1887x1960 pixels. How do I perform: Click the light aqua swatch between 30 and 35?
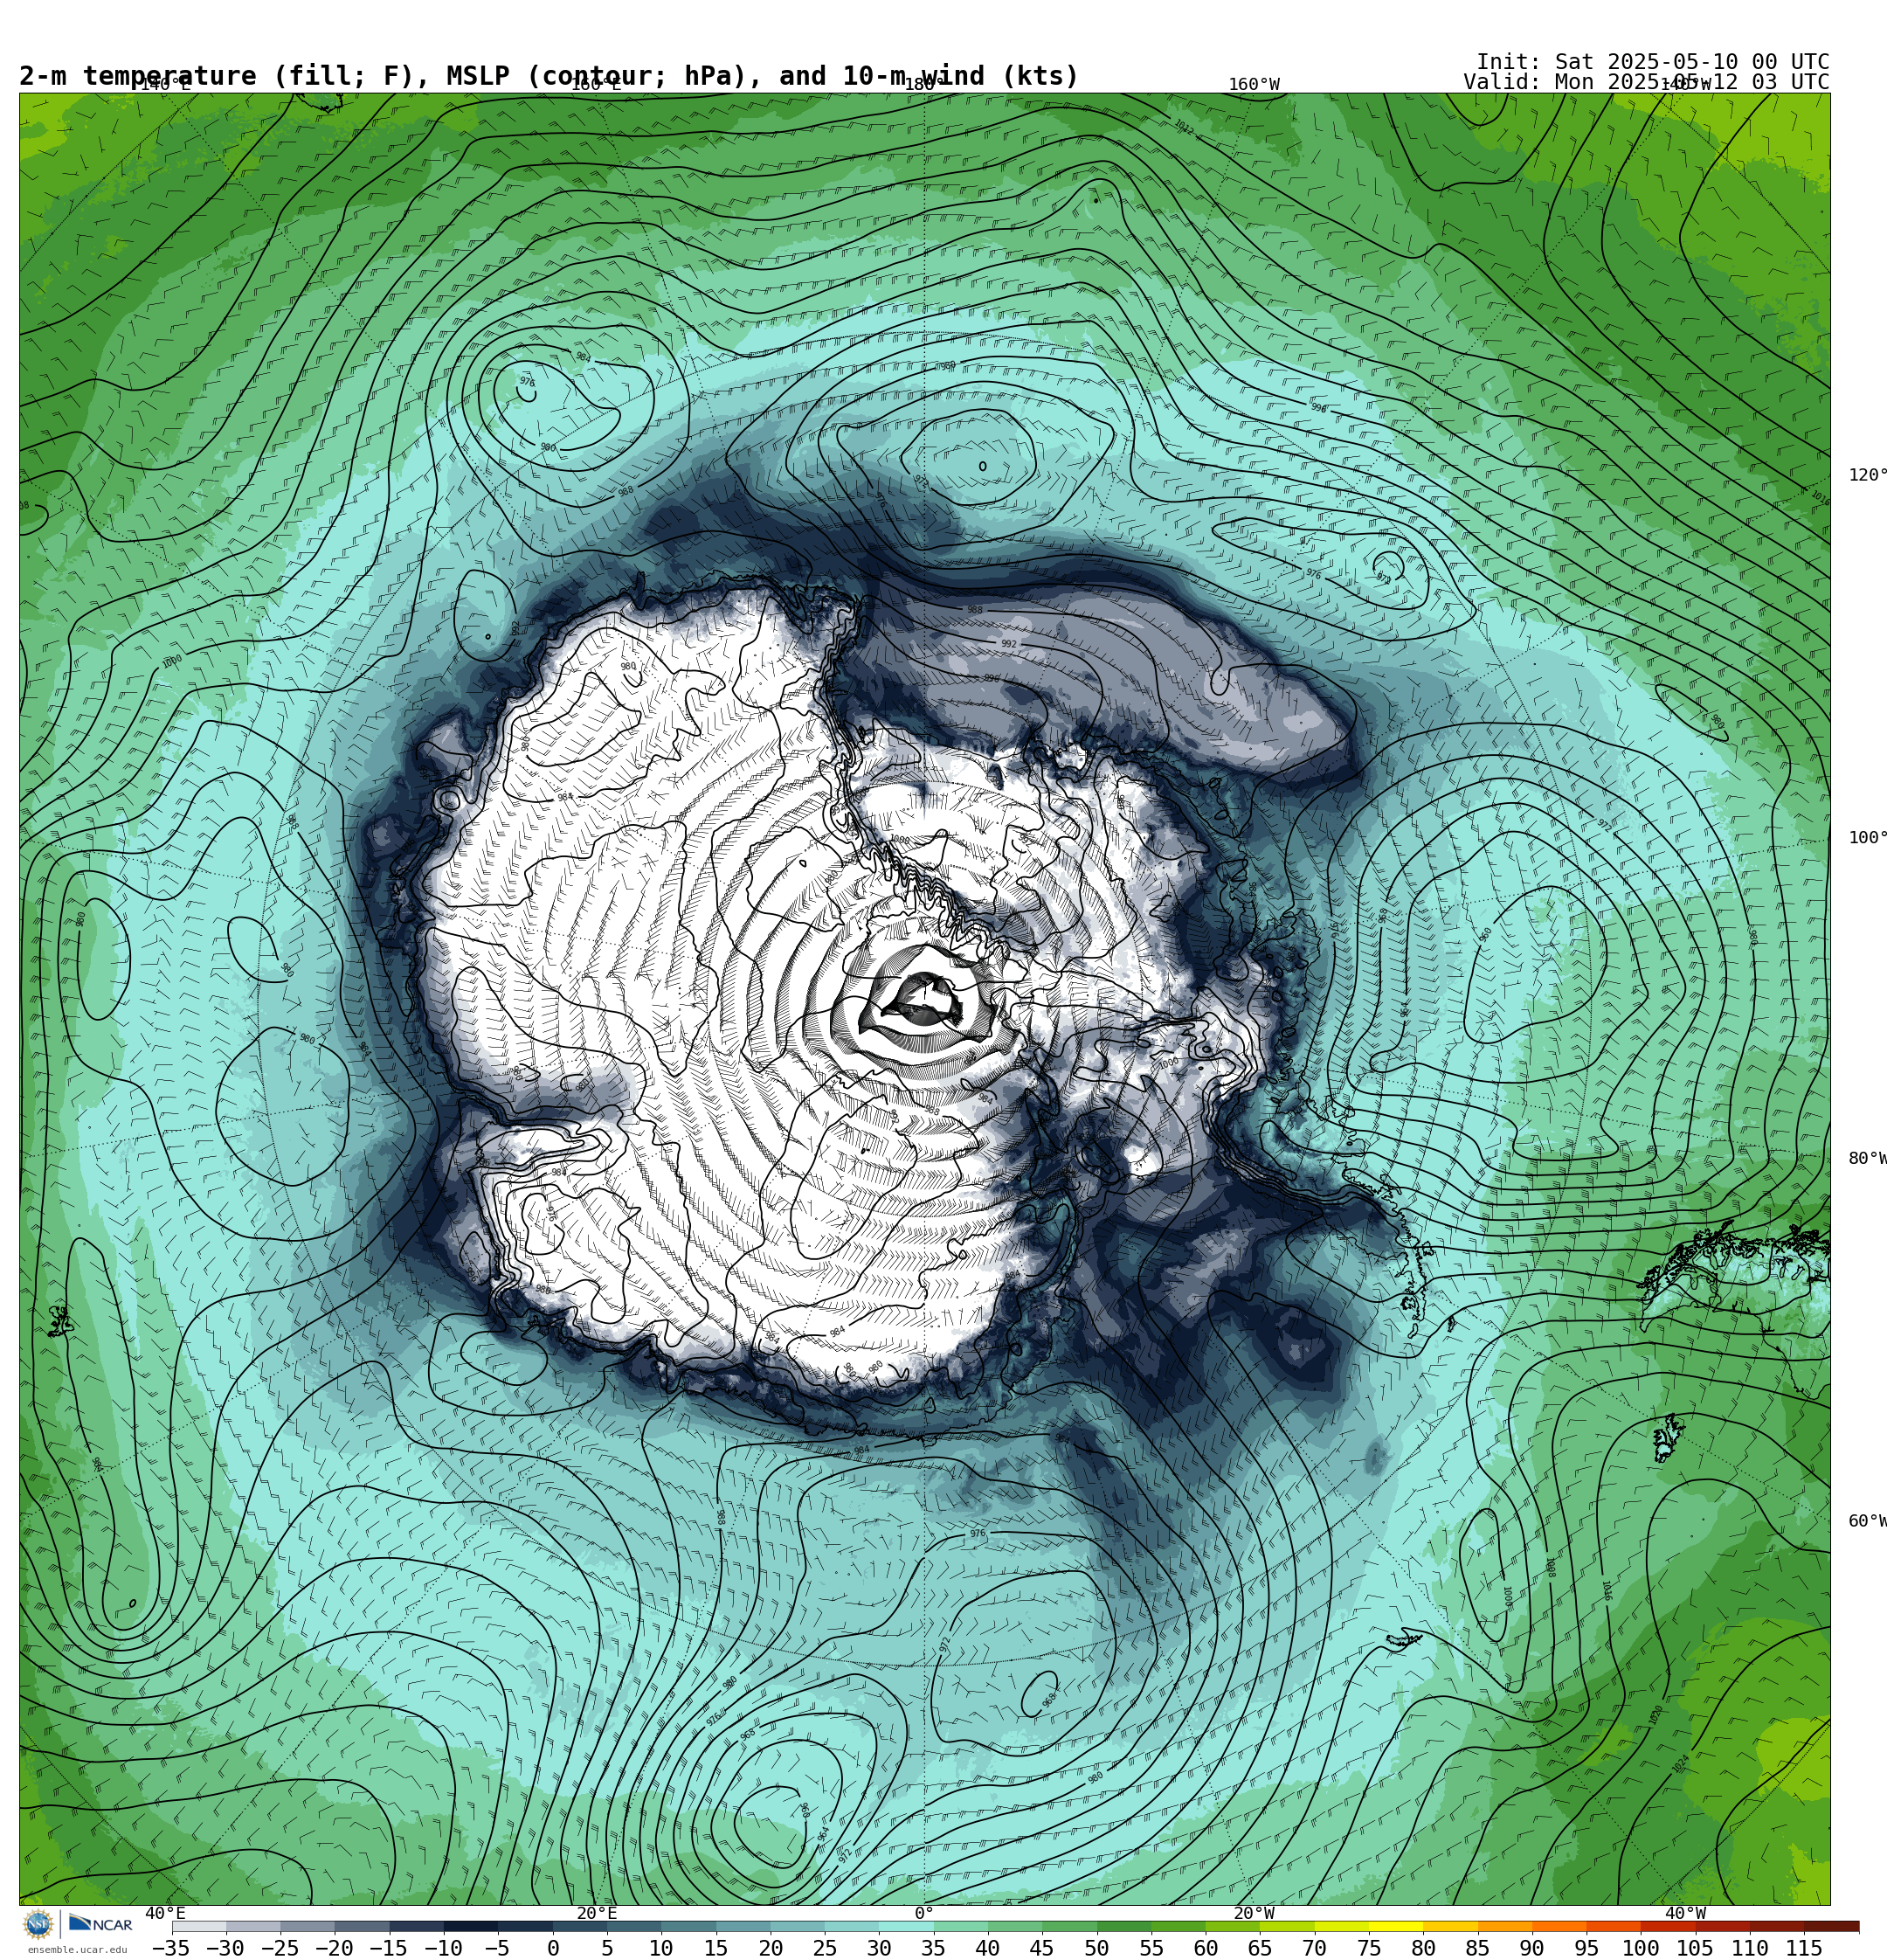[x=905, y=1927]
